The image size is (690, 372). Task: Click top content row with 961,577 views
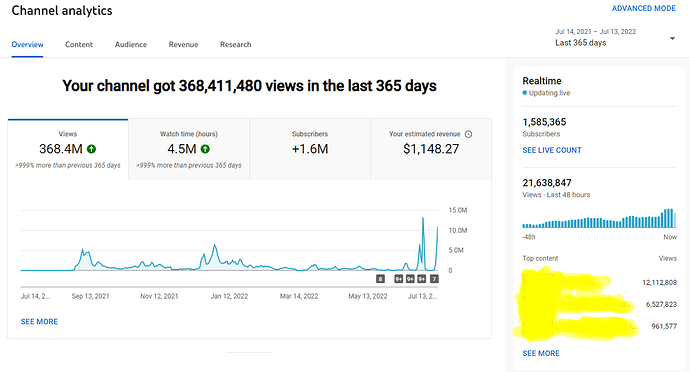pyautogui.click(x=599, y=327)
